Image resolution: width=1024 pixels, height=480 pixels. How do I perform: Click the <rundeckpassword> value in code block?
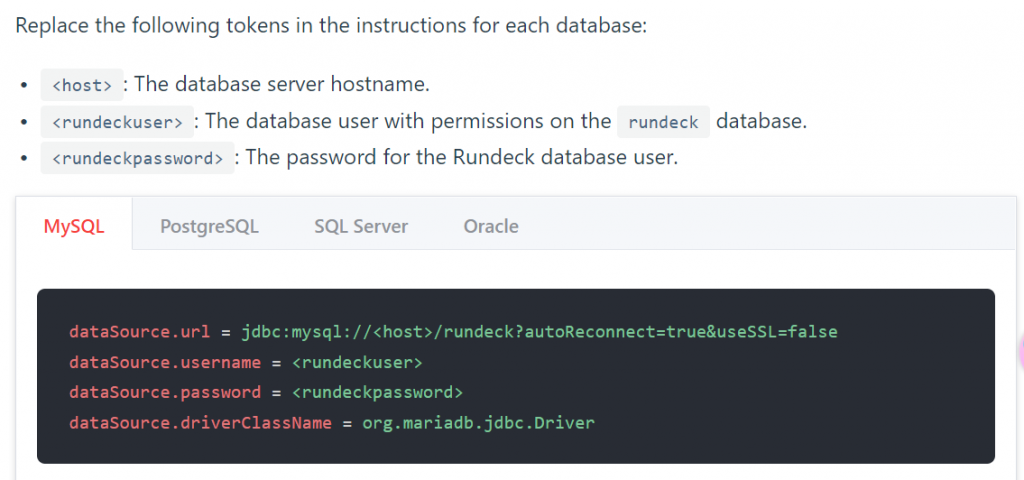(377, 392)
